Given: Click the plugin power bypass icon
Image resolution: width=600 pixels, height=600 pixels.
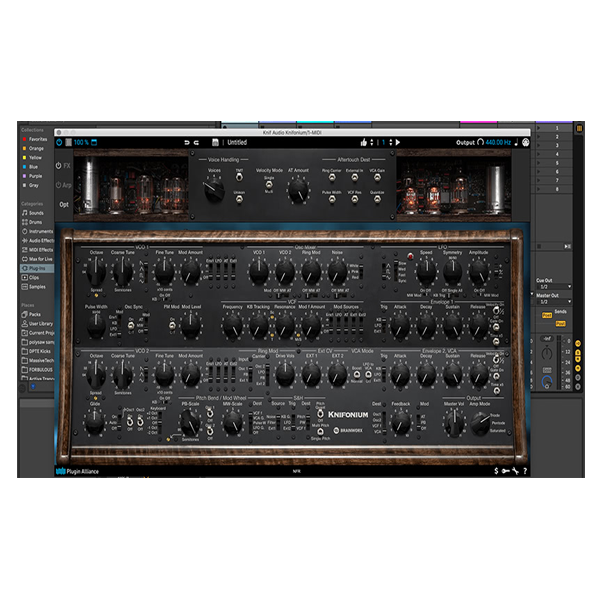Looking at the screenshot, I should (59, 142).
